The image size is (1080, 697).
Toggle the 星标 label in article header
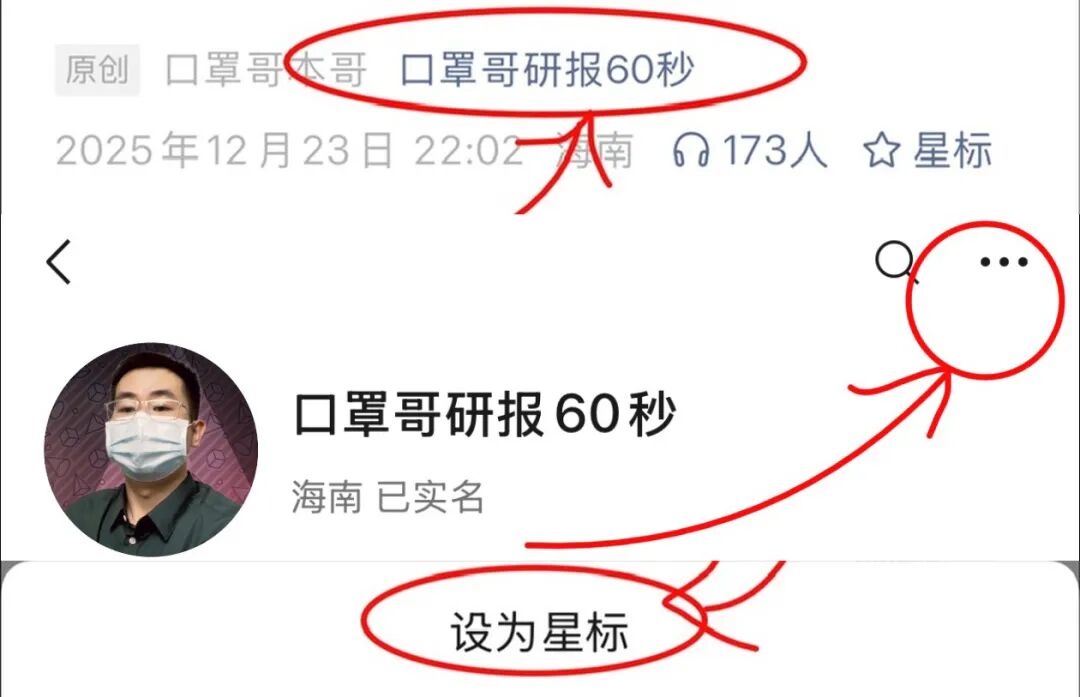[x=953, y=150]
